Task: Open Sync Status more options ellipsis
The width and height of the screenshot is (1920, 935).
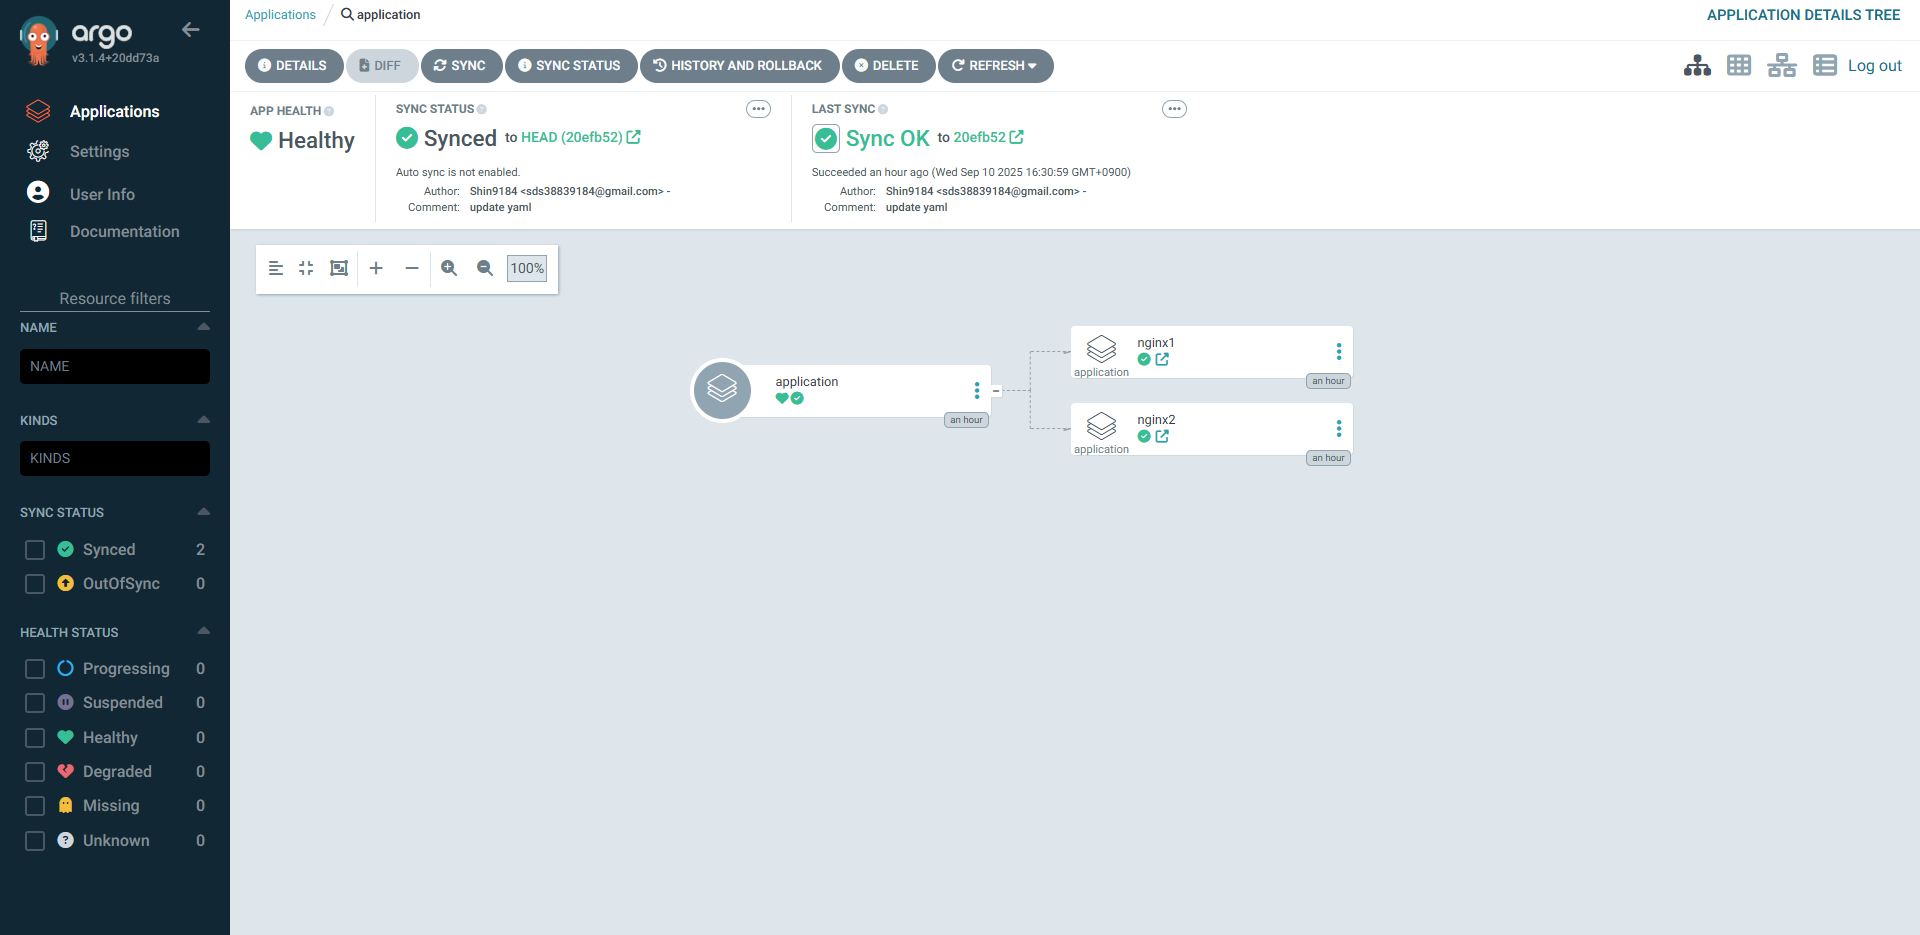Action: point(759,109)
